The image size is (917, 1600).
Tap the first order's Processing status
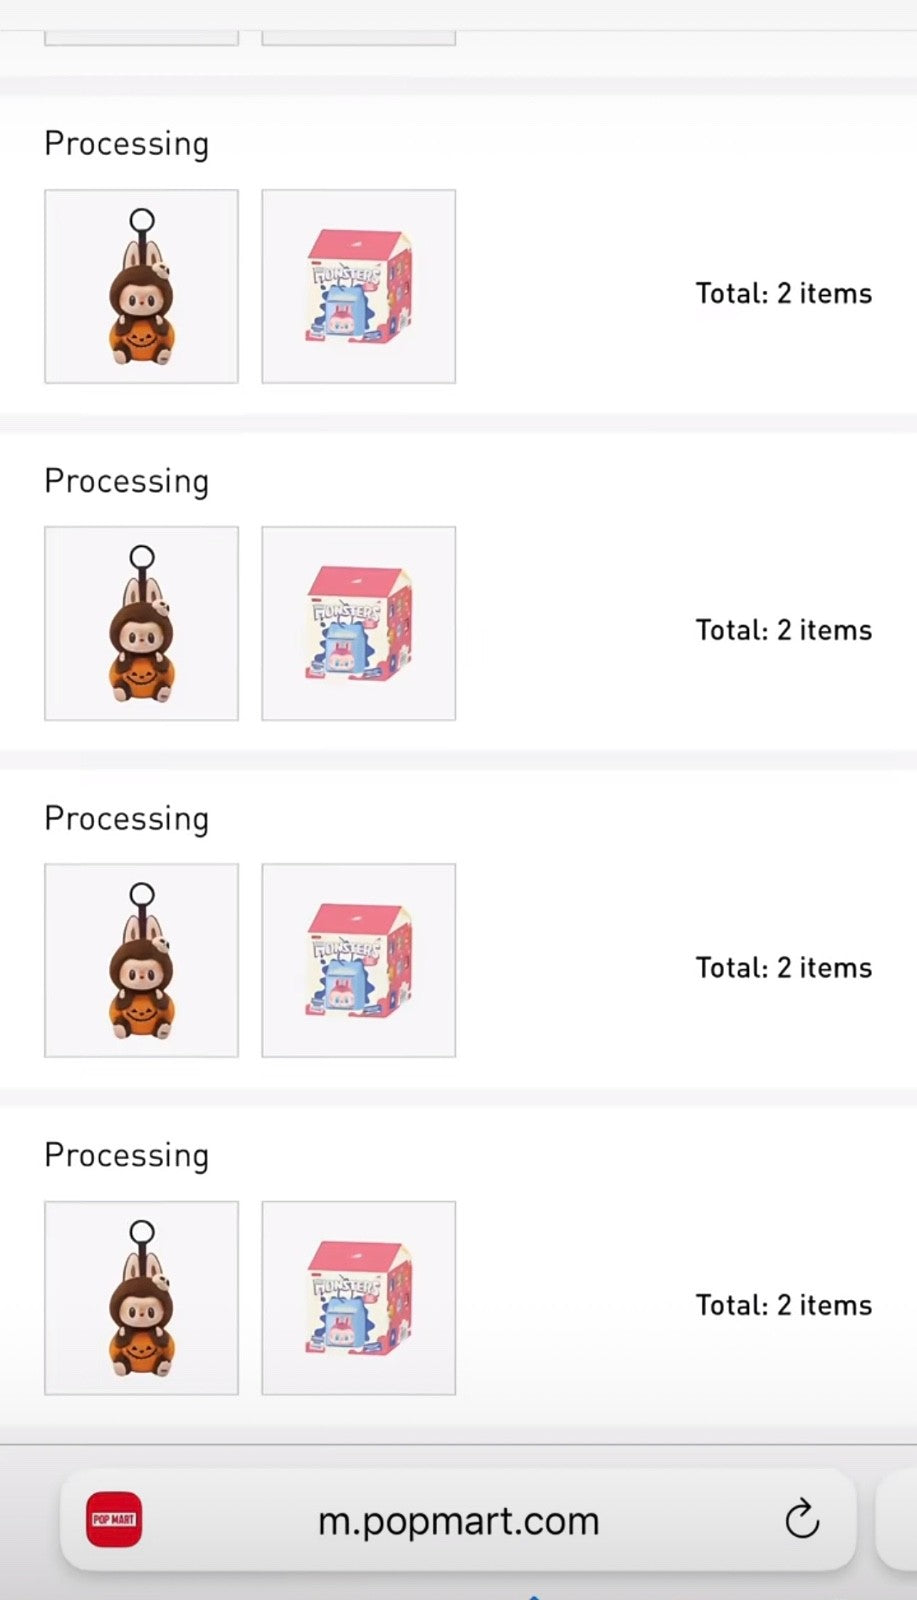point(127,144)
